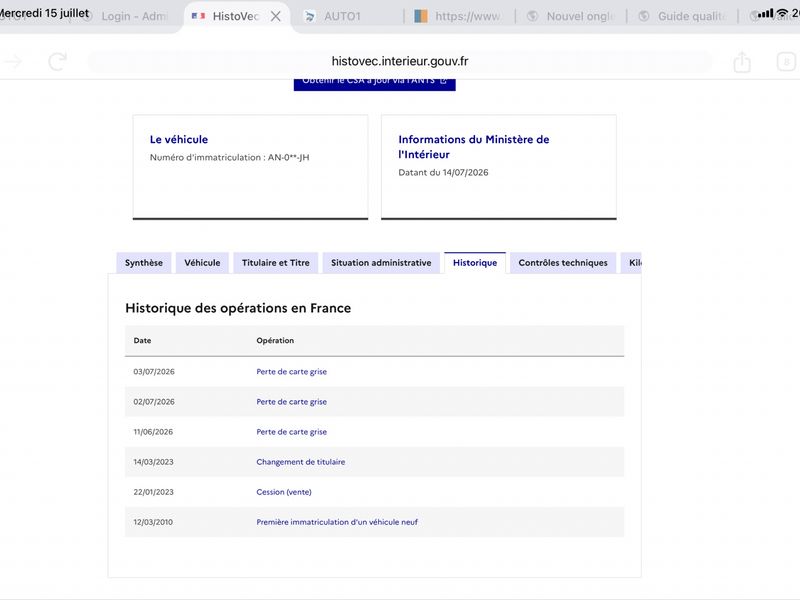Image resolution: width=800 pixels, height=600 pixels.
Task: Open the Synthèse tab
Action: (x=144, y=263)
